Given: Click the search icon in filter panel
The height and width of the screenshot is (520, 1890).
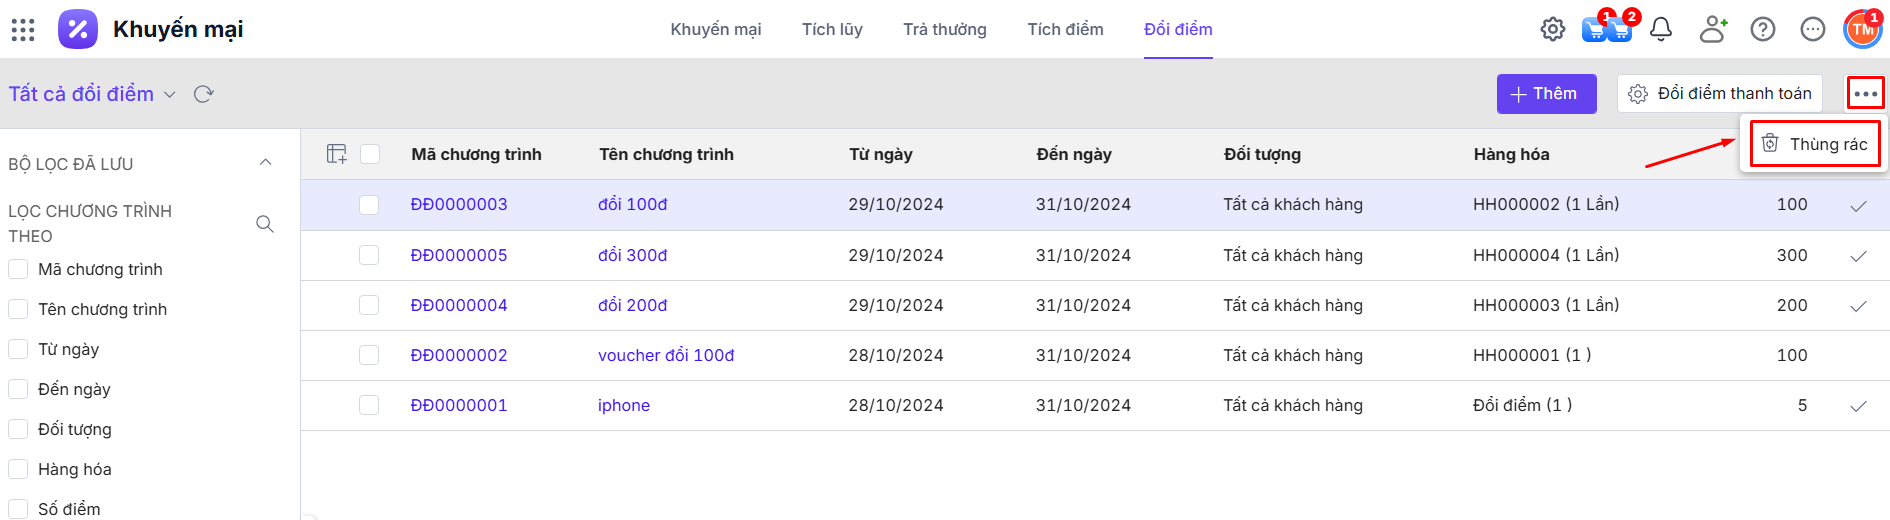Looking at the screenshot, I should [x=265, y=224].
